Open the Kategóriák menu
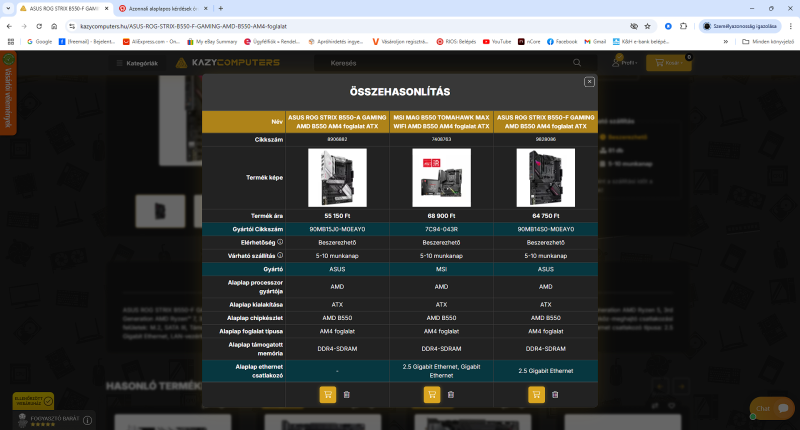This screenshot has height=430, width=800. pos(137,63)
